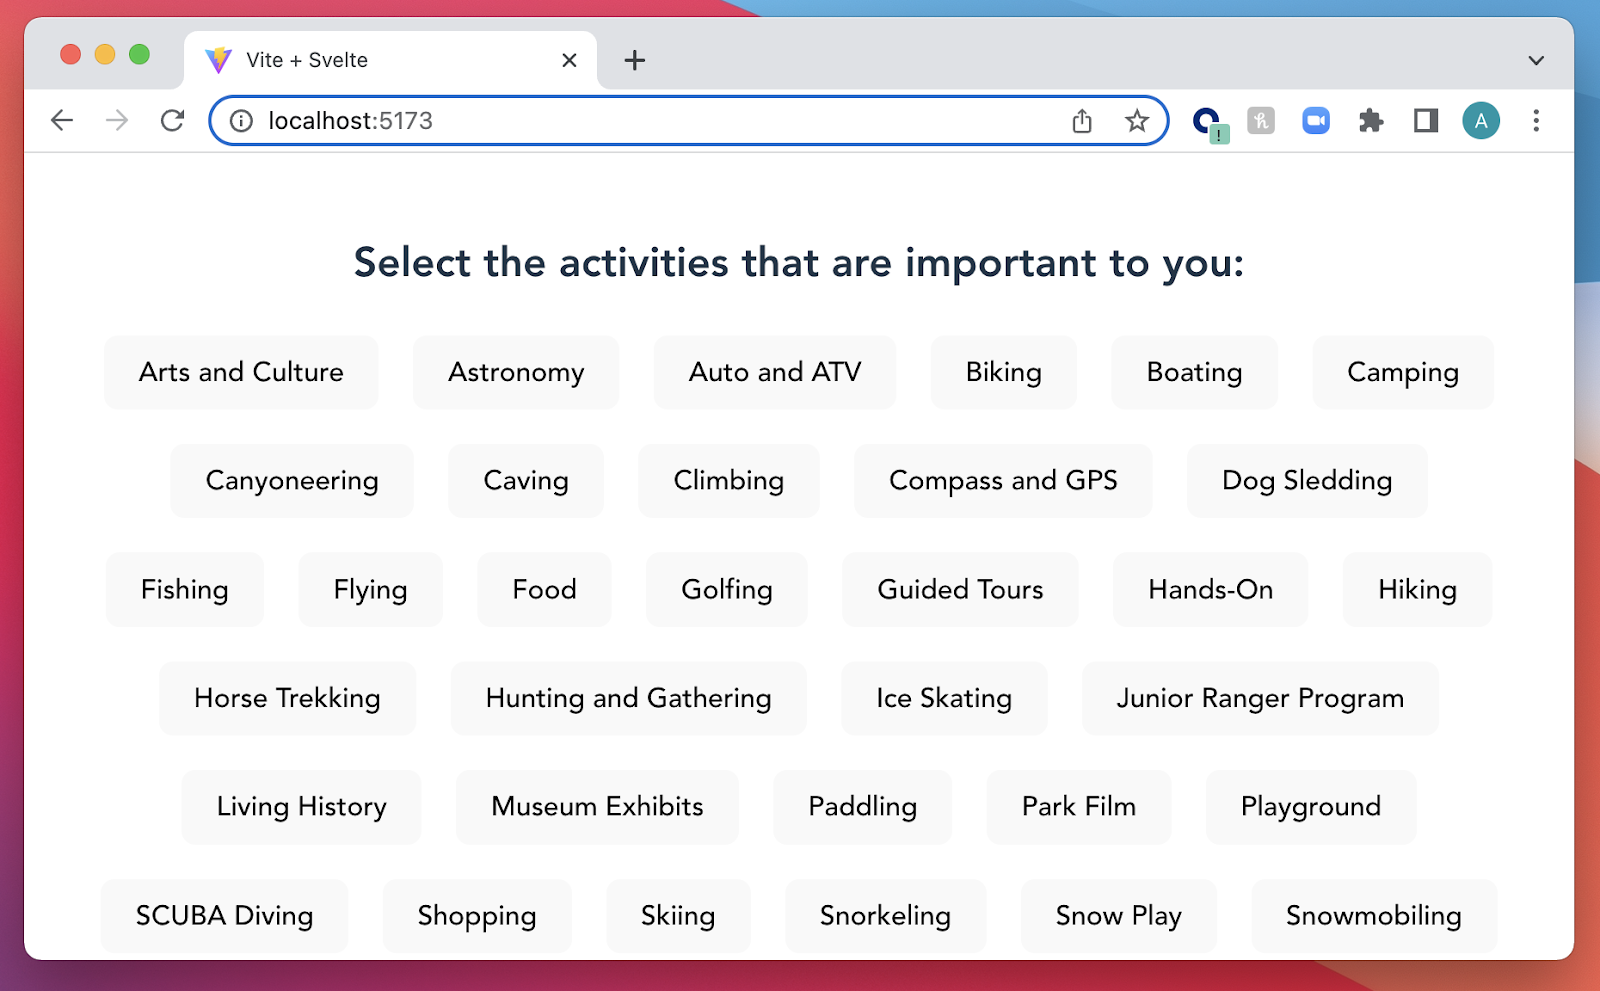Viewport: 1600px width, 991px height.
Task: Choose the Paddling activity
Action: click(863, 807)
